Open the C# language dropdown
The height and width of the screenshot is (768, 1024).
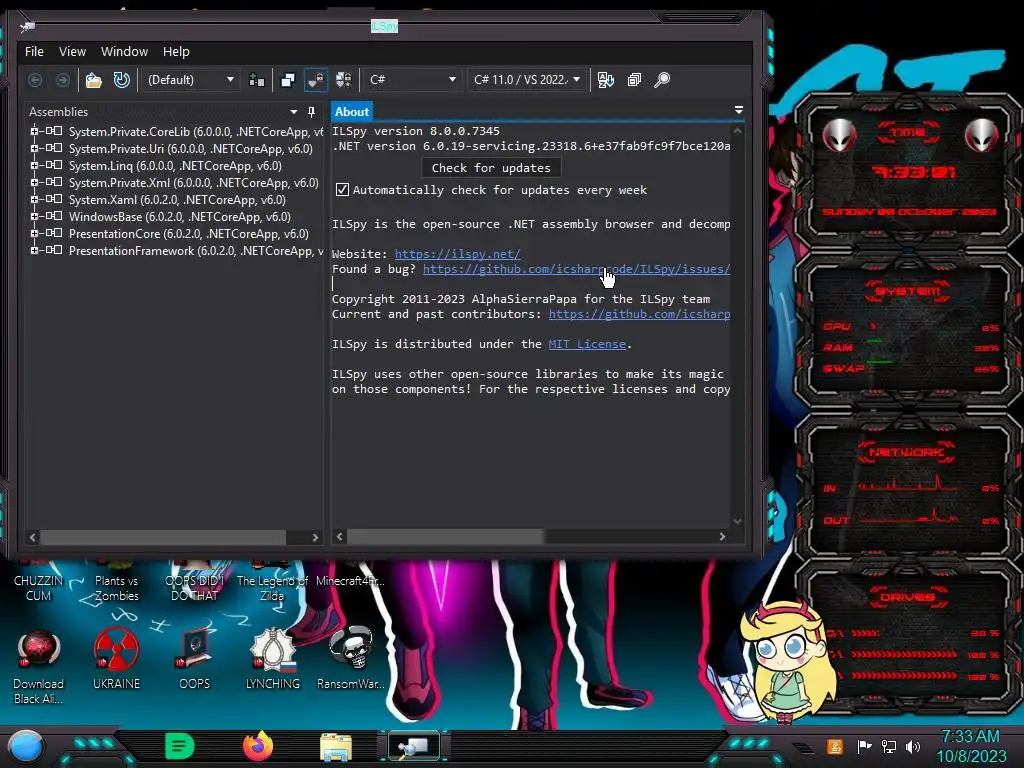point(412,80)
